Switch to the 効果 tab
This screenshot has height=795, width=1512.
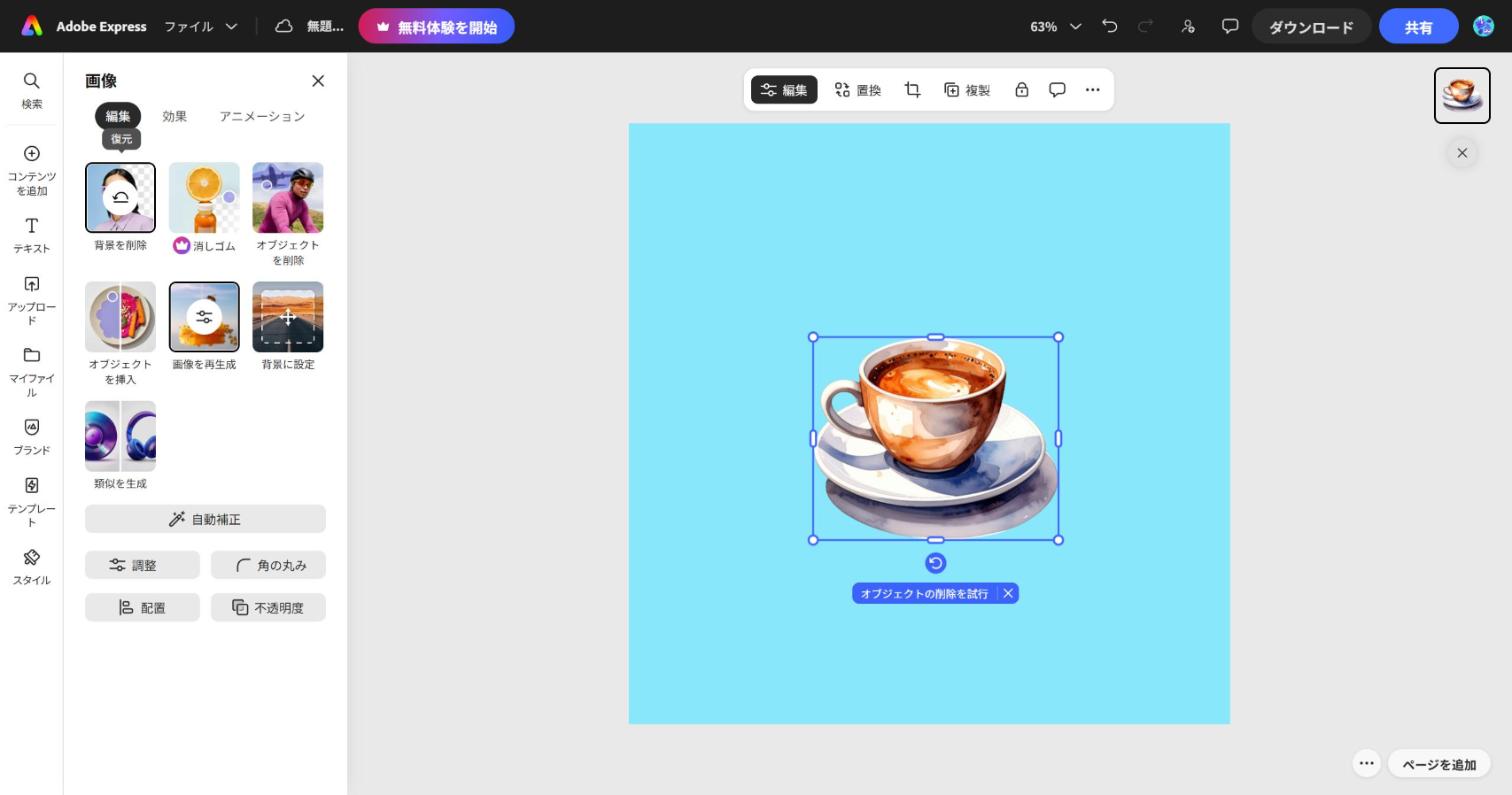[x=174, y=117]
